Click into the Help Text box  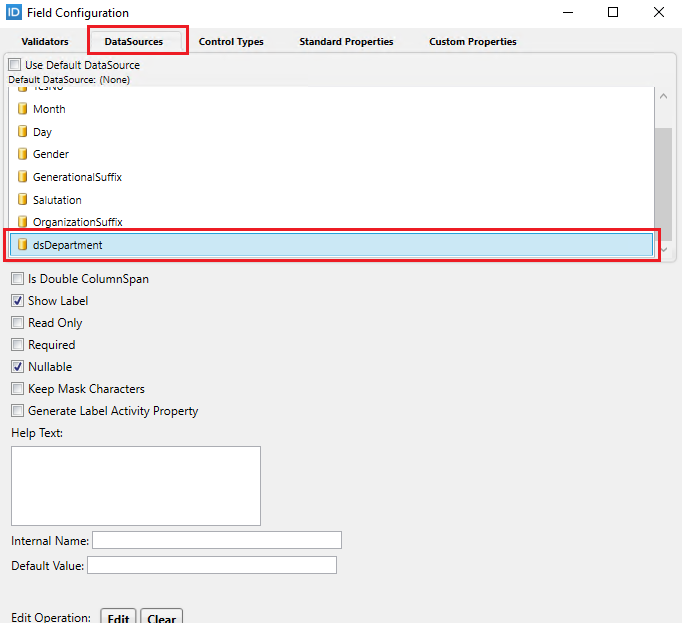point(136,486)
